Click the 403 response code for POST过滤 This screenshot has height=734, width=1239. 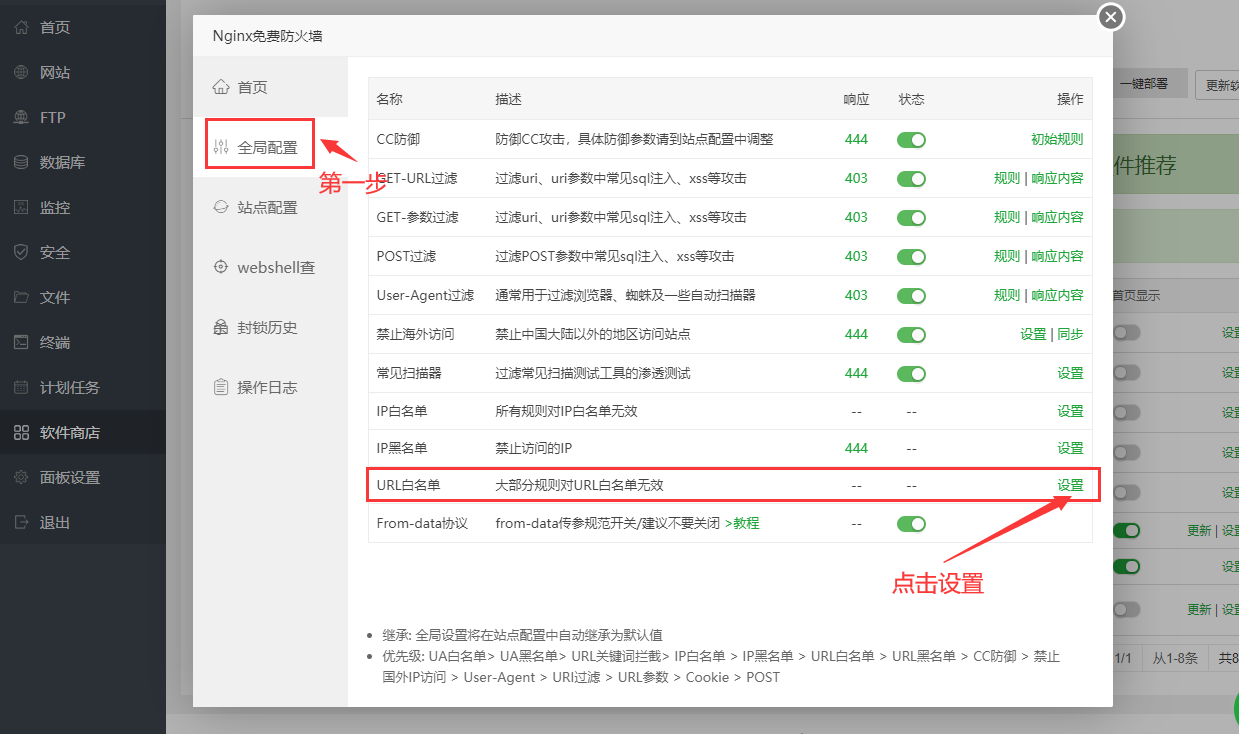pos(856,256)
